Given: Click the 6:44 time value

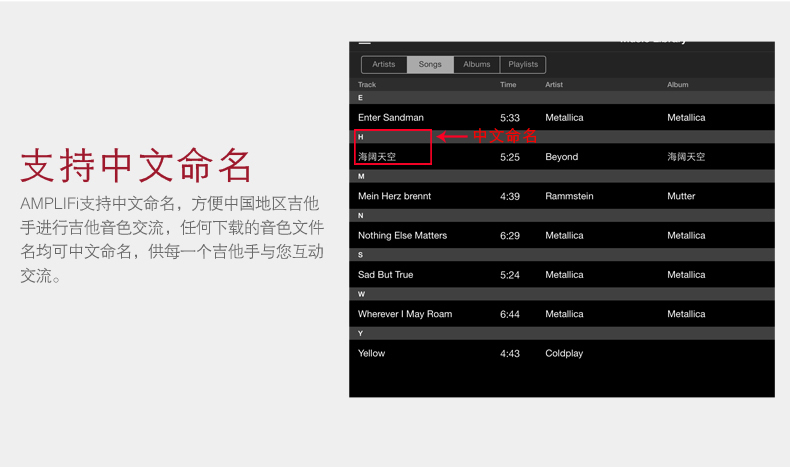Looking at the screenshot, I should pos(510,314).
